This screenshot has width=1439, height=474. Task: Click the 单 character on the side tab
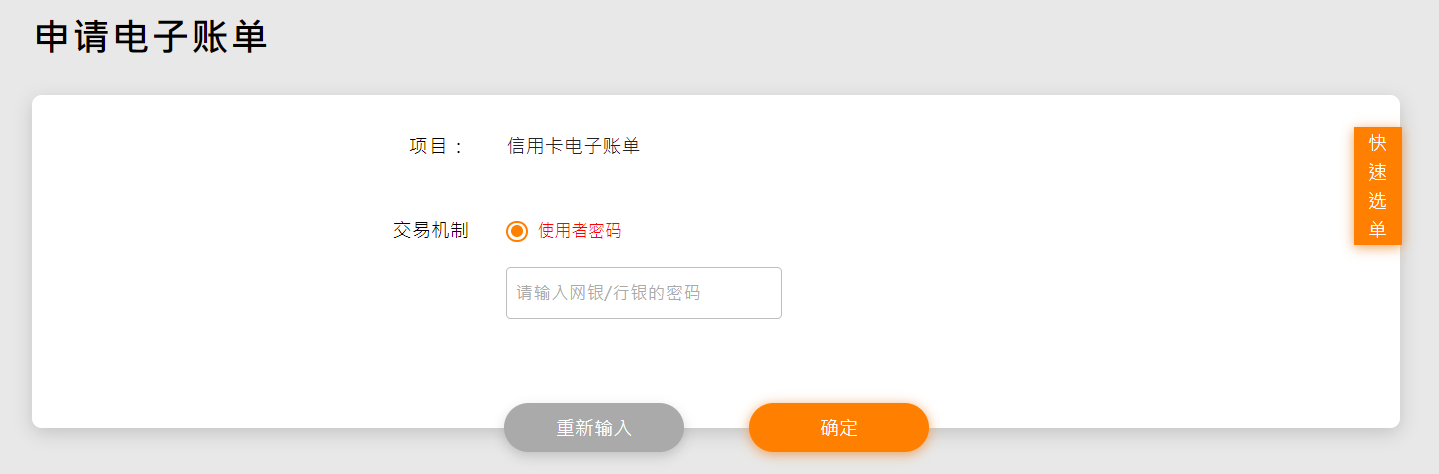click(x=1377, y=229)
